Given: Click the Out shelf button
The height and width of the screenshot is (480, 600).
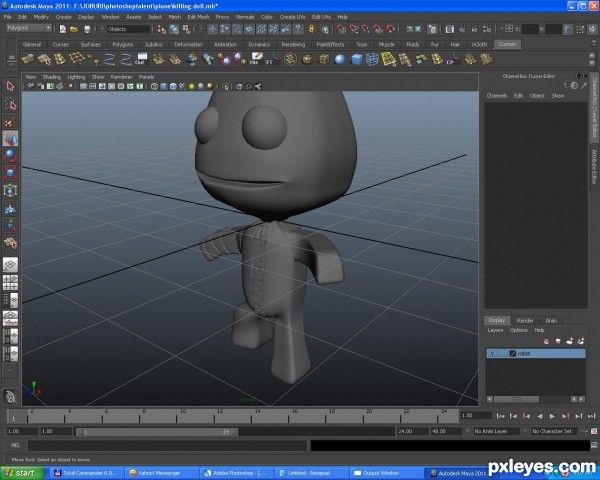Looking at the screenshot, I should pyautogui.click(x=142, y=59).
